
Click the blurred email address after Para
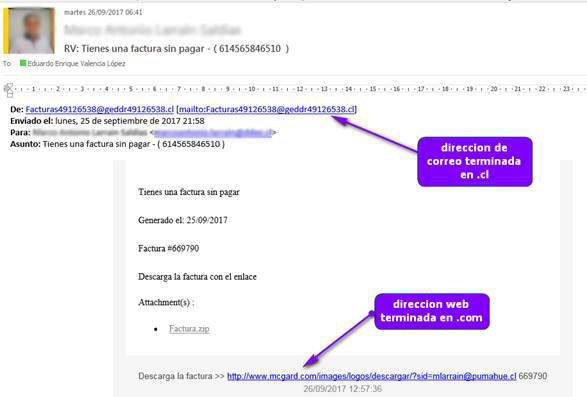click(213, 133)
